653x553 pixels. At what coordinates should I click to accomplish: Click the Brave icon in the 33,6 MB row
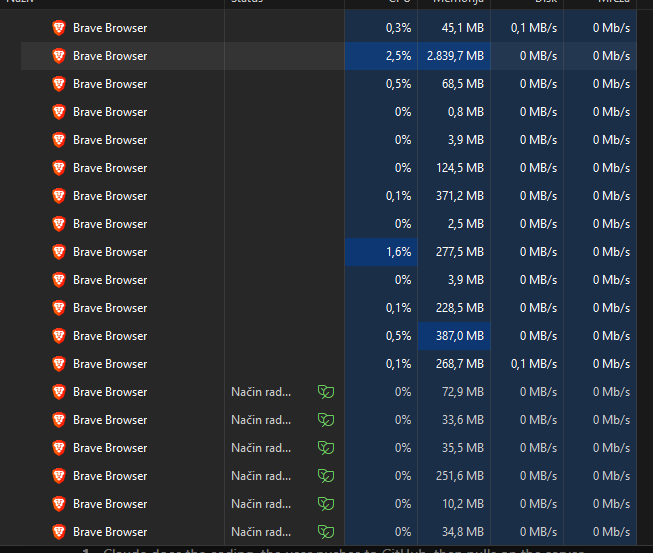click(x=59, y=420)
